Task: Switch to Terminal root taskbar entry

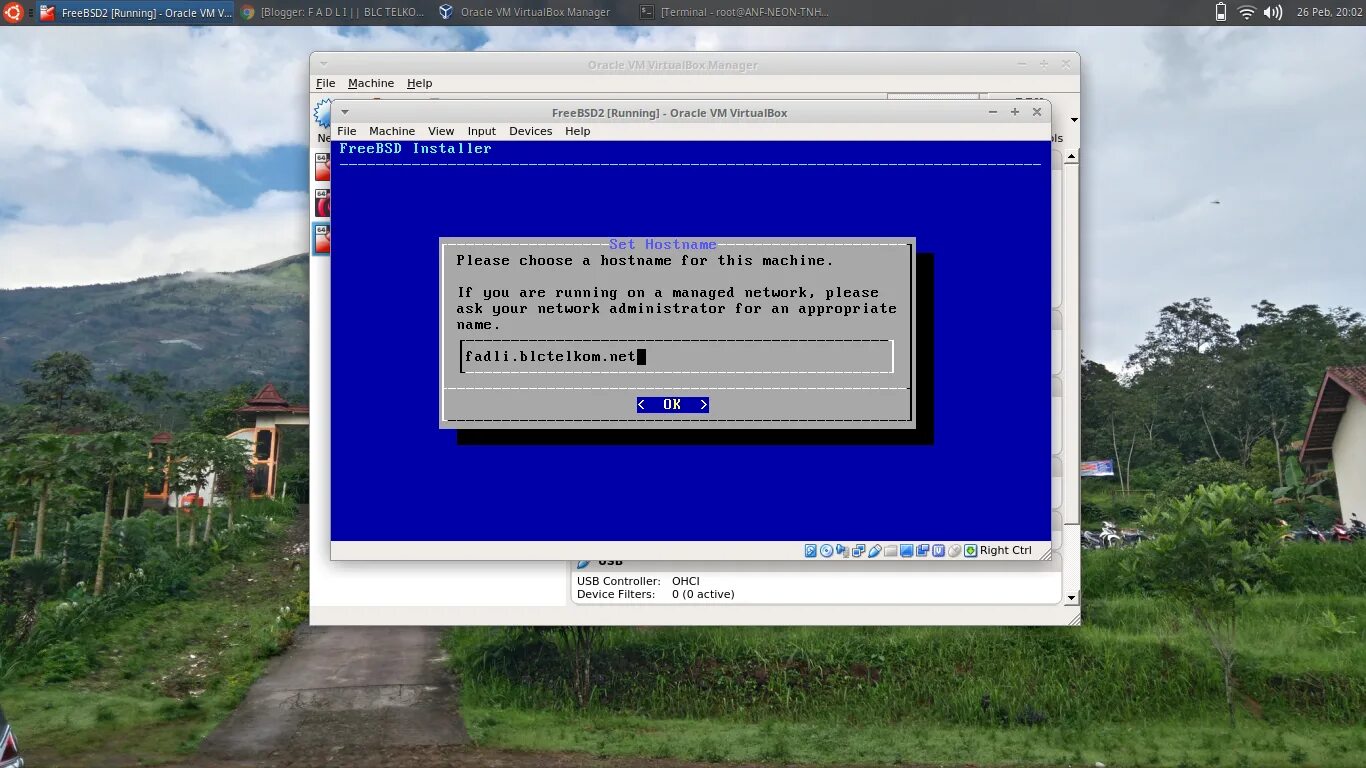Action: 734,12
